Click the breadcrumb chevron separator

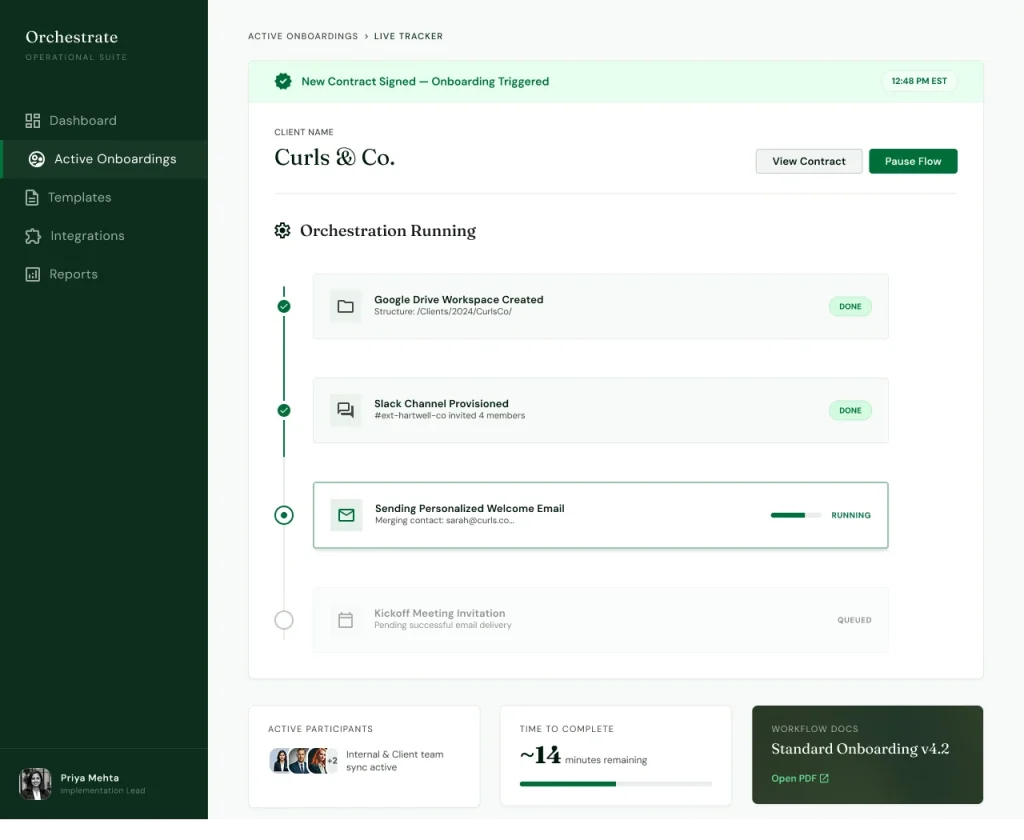click(x=366, y=36)
